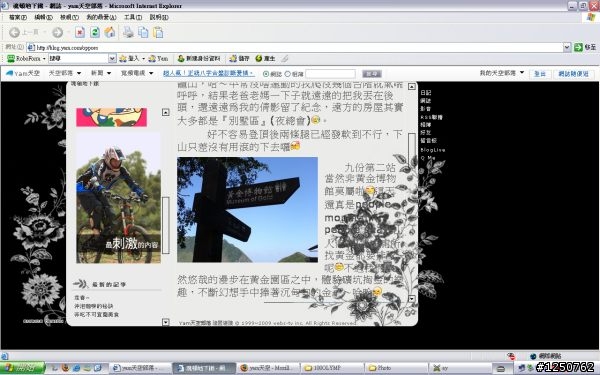
Task: Click the Paste clipboard icon
Action: tap(158, 33)
